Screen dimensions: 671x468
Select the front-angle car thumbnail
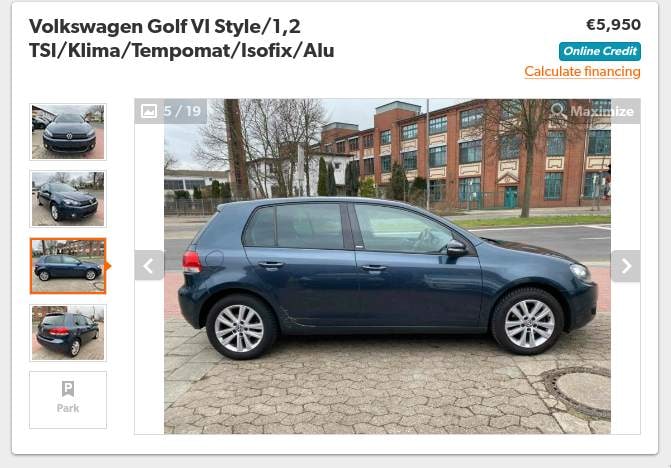click(68, 199)
